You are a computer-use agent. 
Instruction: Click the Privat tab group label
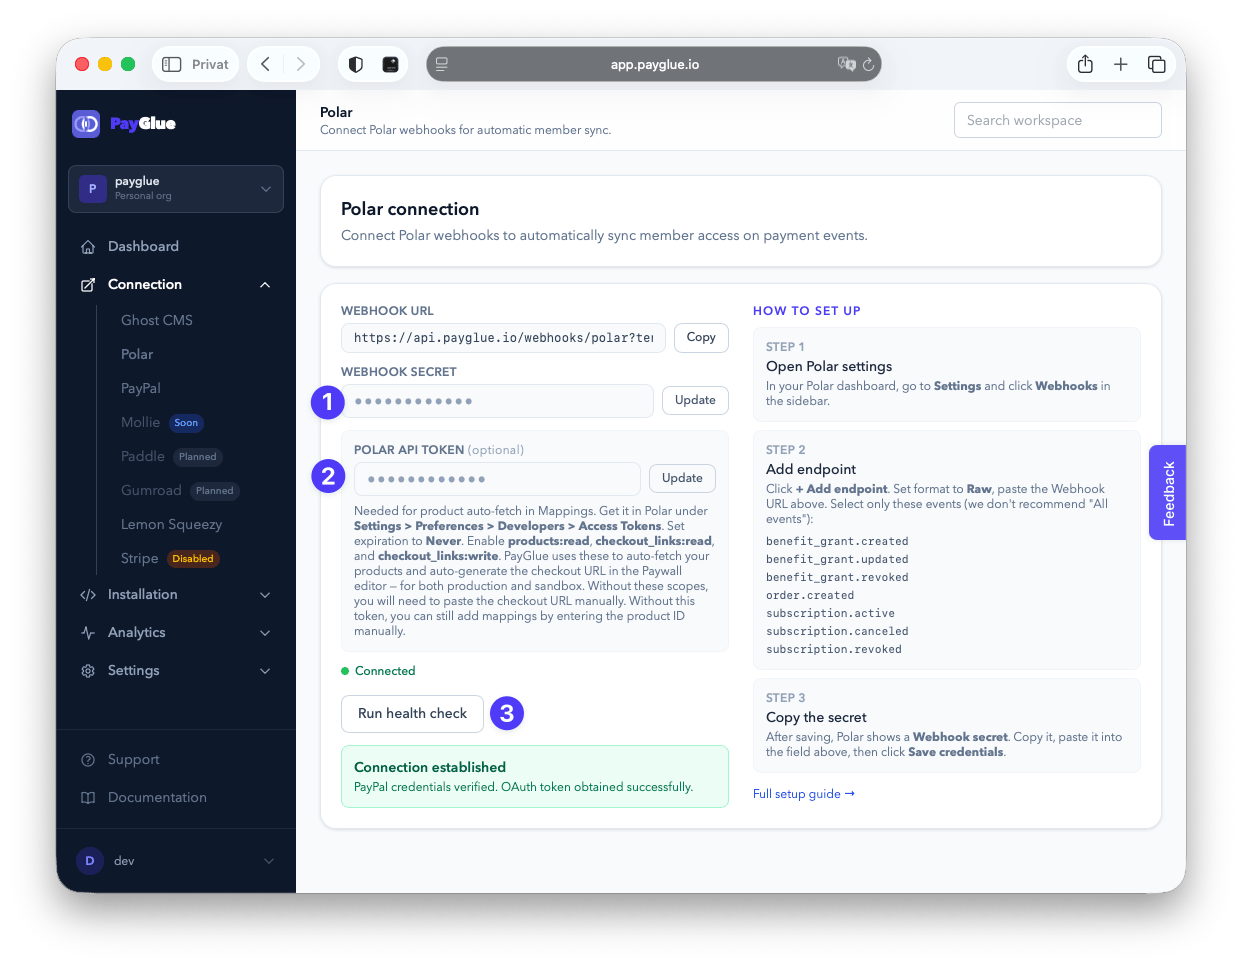(x=210, y=64)
